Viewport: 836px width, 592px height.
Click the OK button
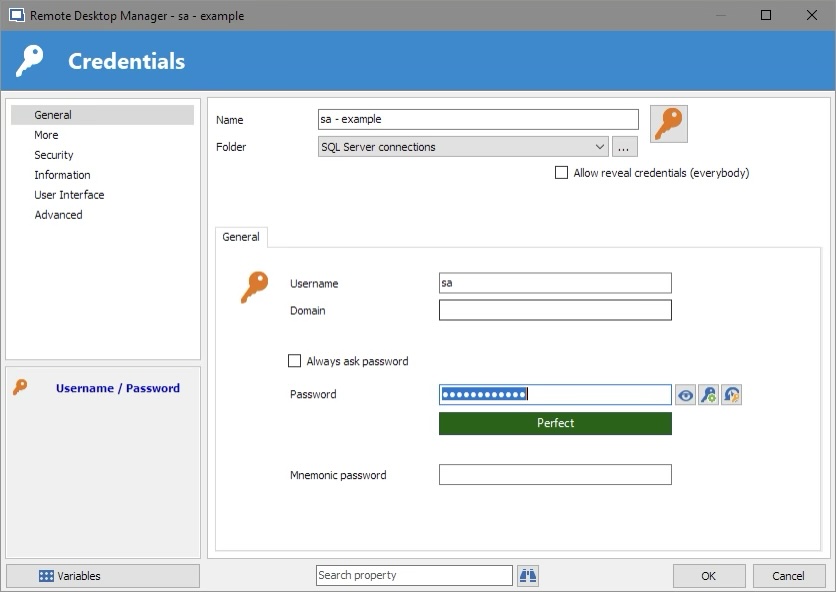coord(709,576)
